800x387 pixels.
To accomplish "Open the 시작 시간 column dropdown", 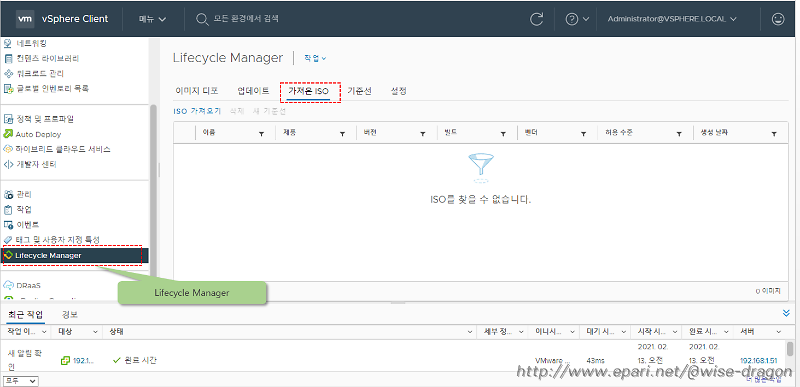I will click(674, 332).
